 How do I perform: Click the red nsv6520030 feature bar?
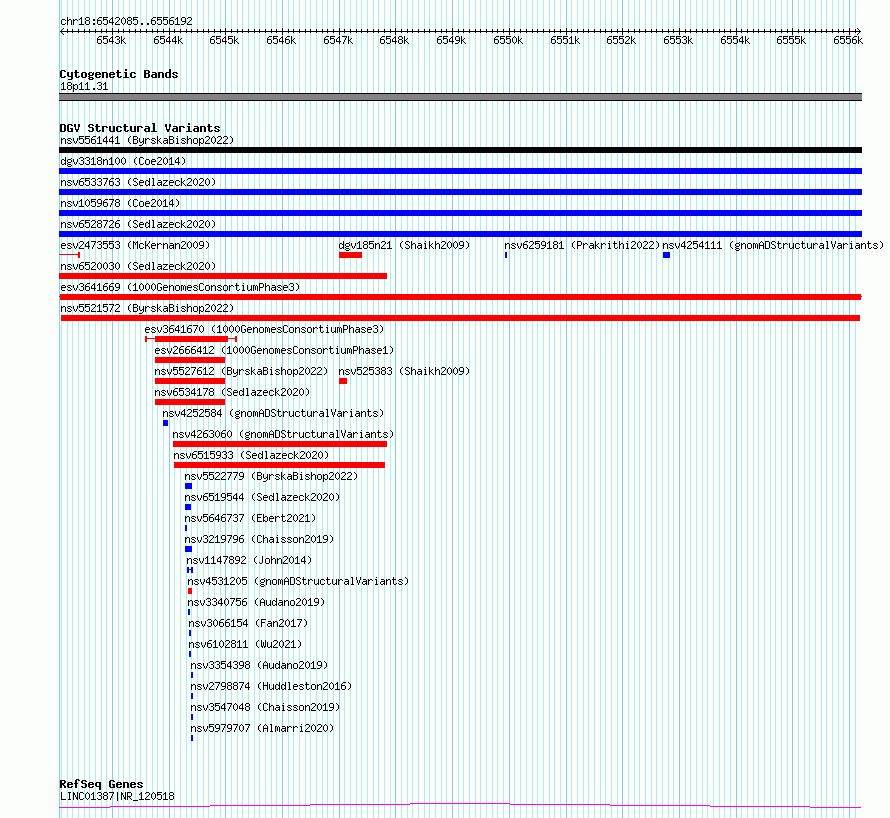tap(223, 276)
